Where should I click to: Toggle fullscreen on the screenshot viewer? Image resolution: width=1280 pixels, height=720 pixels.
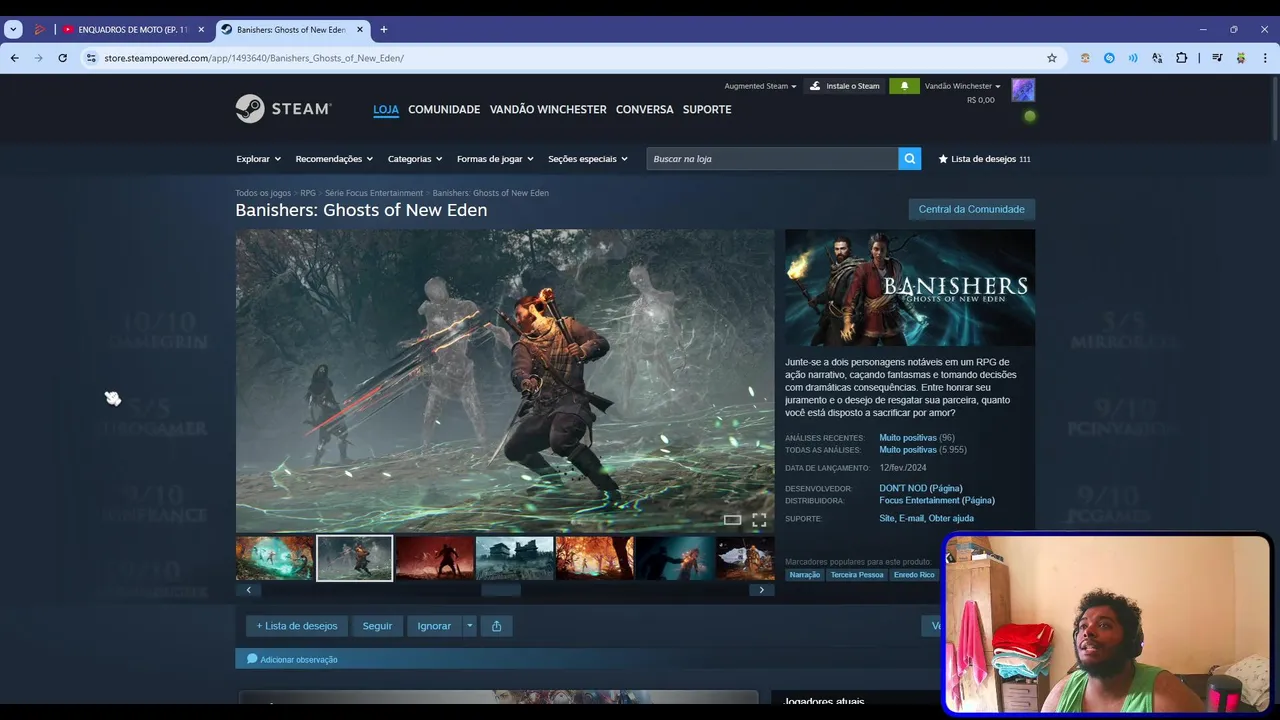click(759, 520)
